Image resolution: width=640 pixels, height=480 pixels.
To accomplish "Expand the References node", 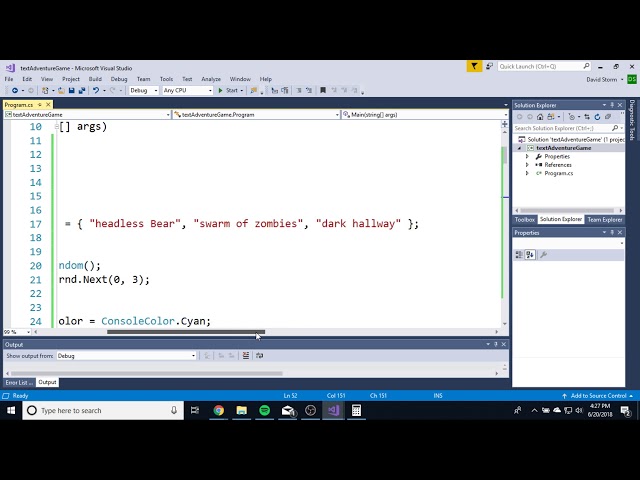I will coord(527,165).
